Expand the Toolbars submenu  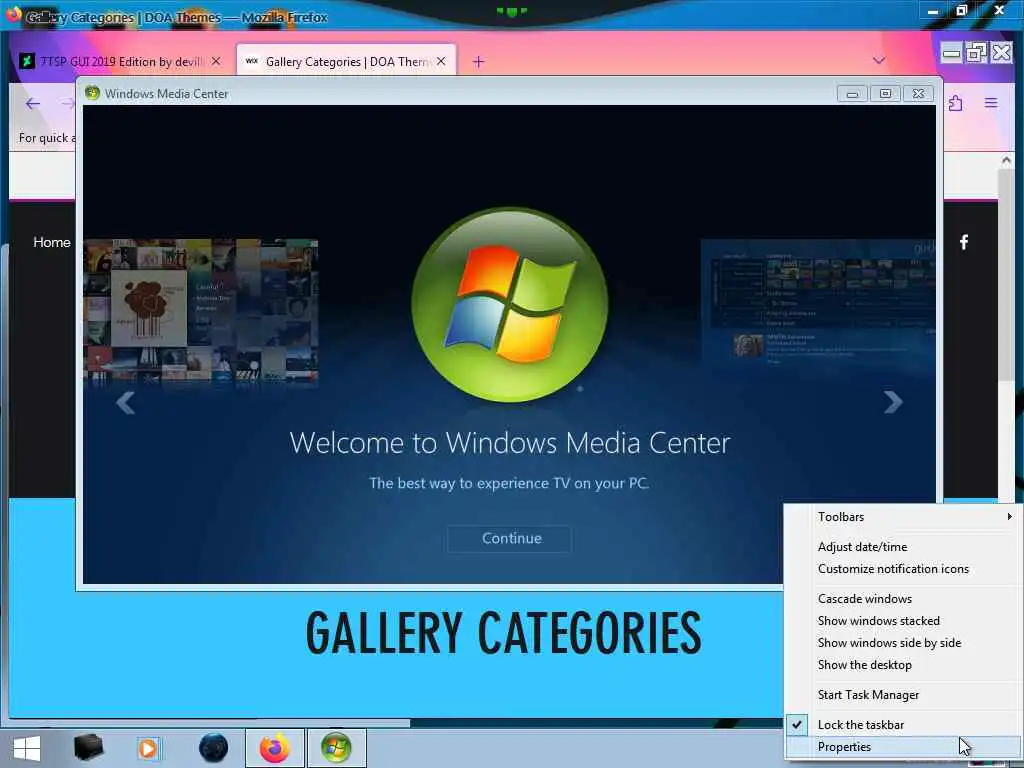[x=903, y=517]
